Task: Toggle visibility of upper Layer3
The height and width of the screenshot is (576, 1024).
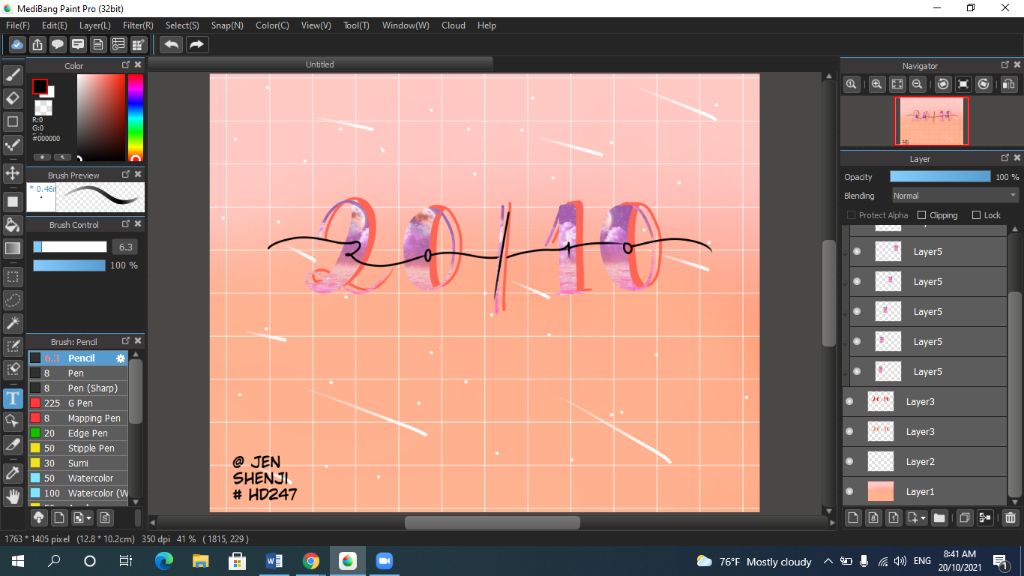Action: point(850,401)
